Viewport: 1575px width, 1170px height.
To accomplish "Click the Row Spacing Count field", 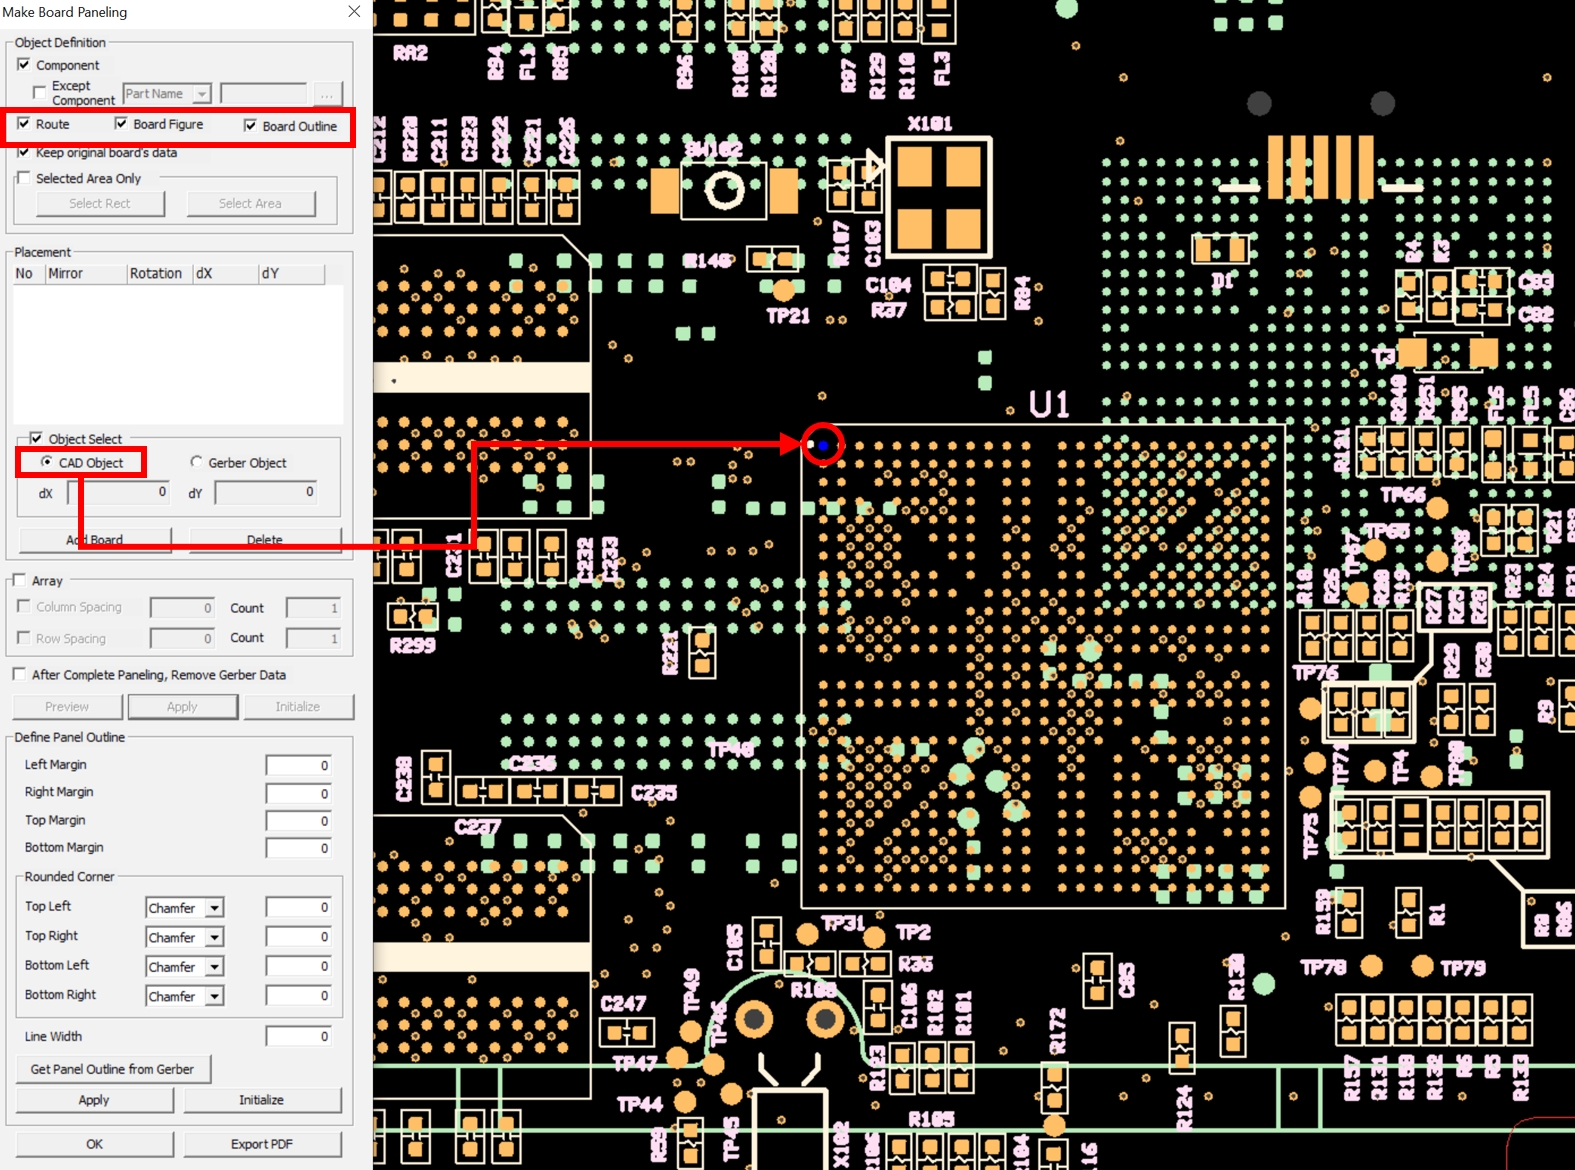I will (x=314, y=638).
